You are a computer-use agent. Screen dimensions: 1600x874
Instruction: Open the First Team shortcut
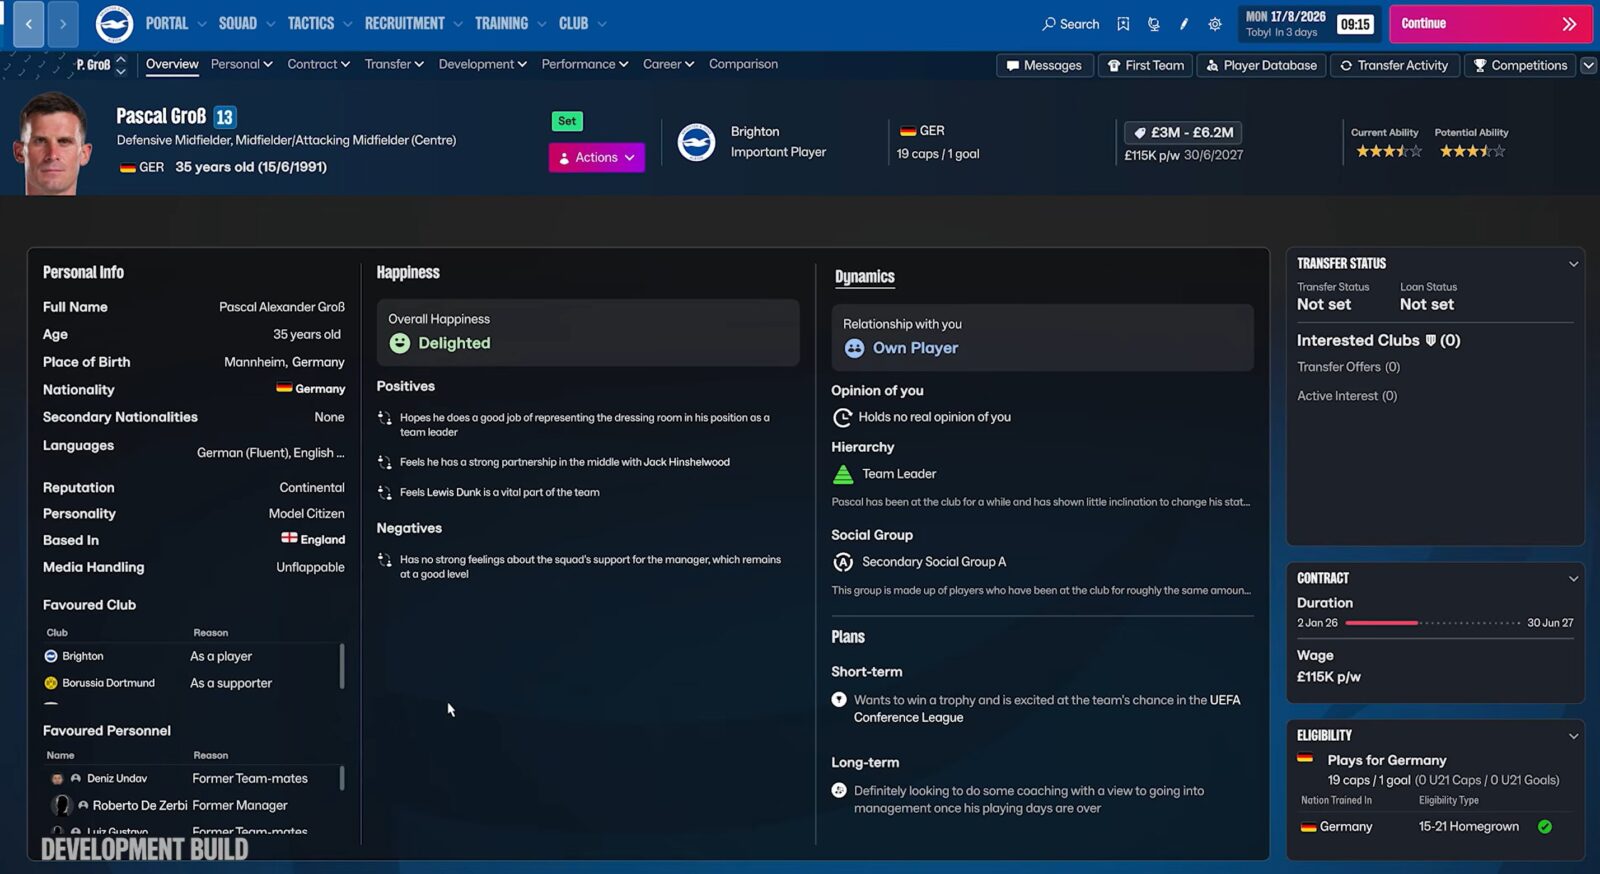coord(1145,65)
